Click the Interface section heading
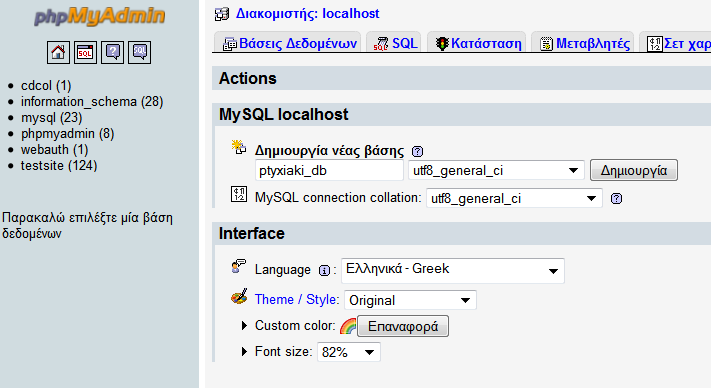The height and width of the screenshot is (388, 711). click(x=252, y=233)
